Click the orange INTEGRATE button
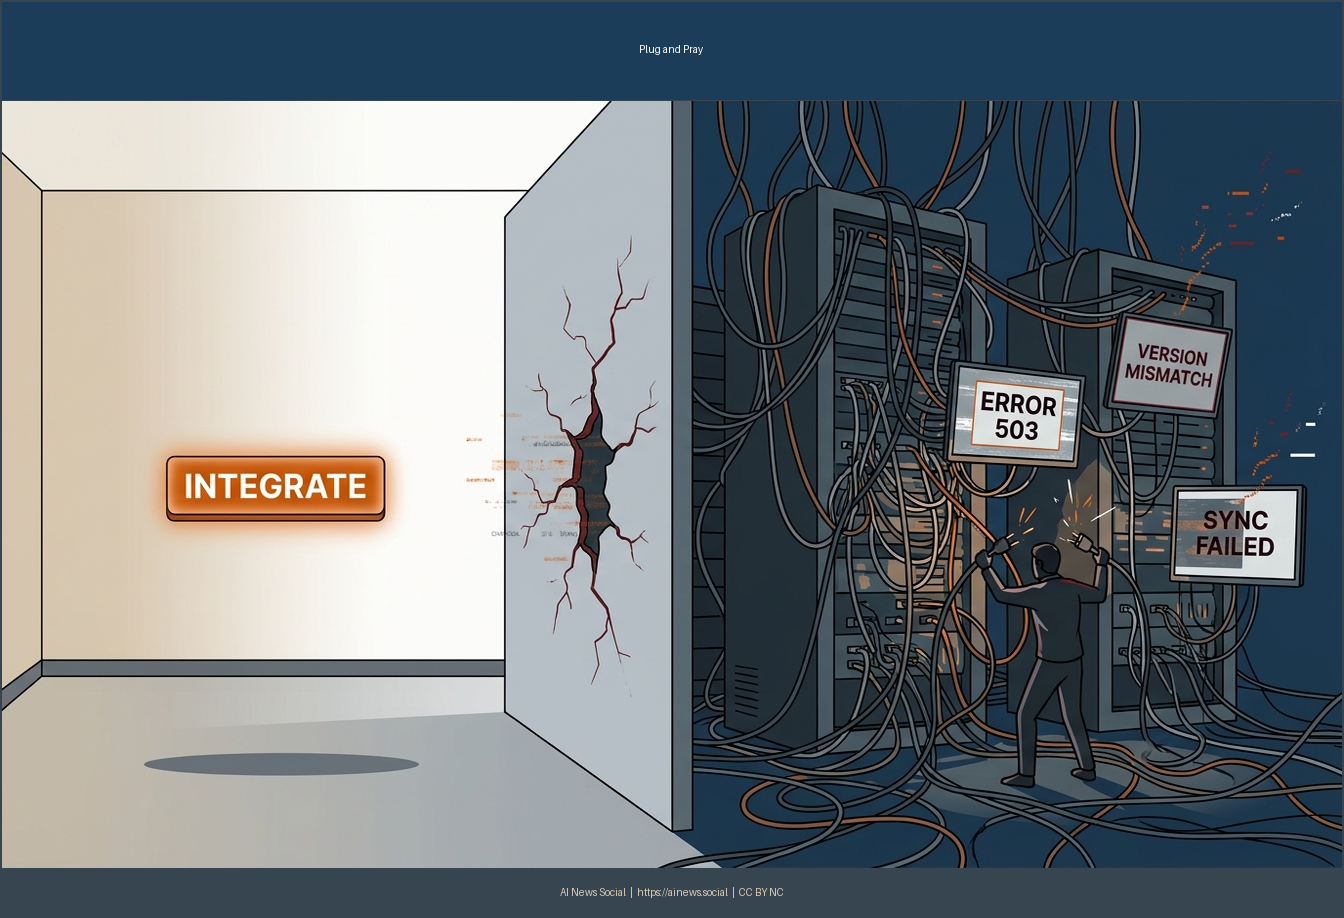The height and width of the screenshot is (918, 1344). pos(275,487)
